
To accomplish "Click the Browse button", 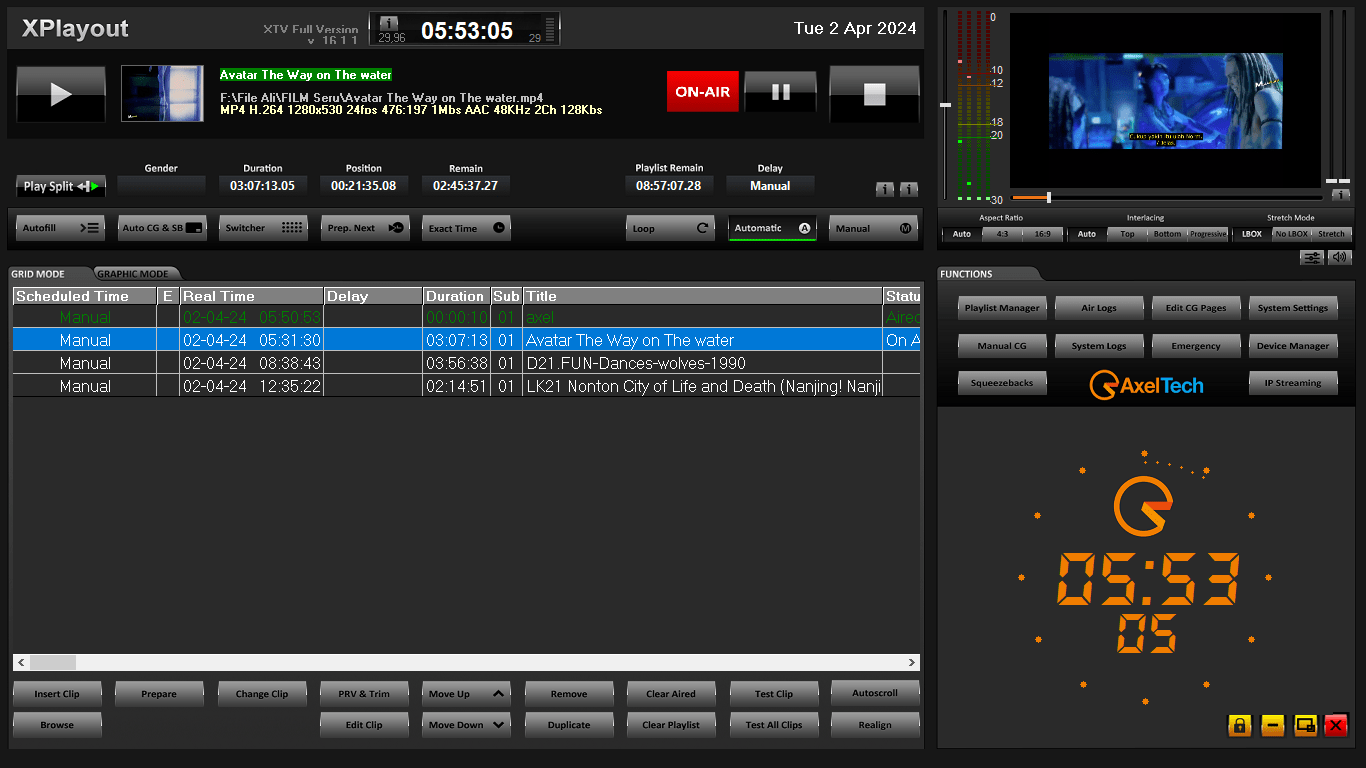I will tap(57, 725).
